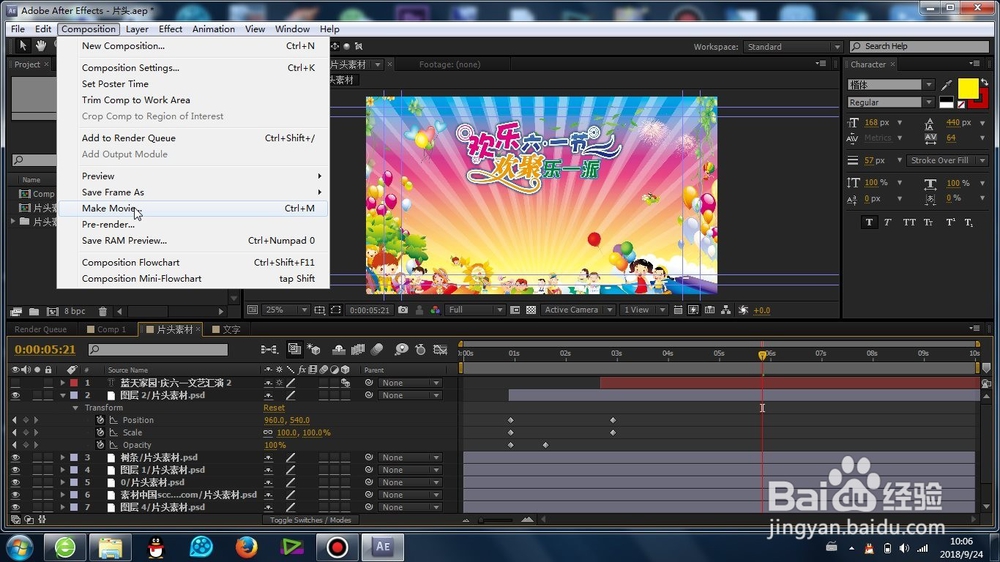Viewport: 1000px width, 562px height.
Task: Open the Active Camera view dropdown
Action: pyautogui.click(x=578, y=310)
